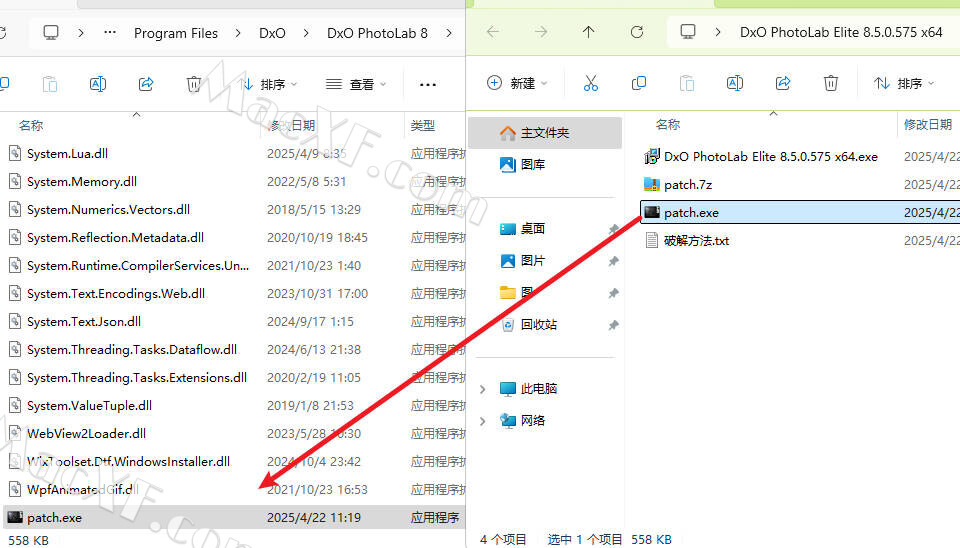960x548 pixels.
Task: Click DxO PhotoLab Elite 8.5.0.575 x64 breadcrumb
Action: tap(841, 32)
